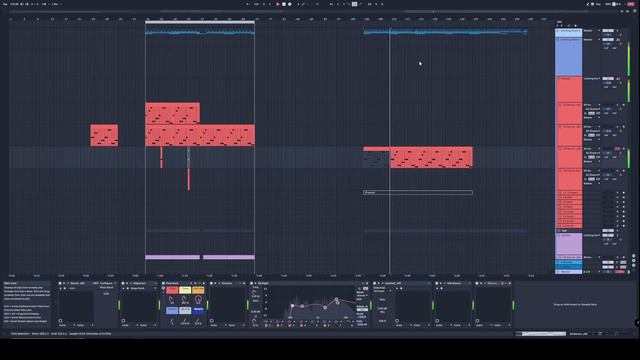
Task: Enable the Key map mode switch
Action: pos(599,4)
